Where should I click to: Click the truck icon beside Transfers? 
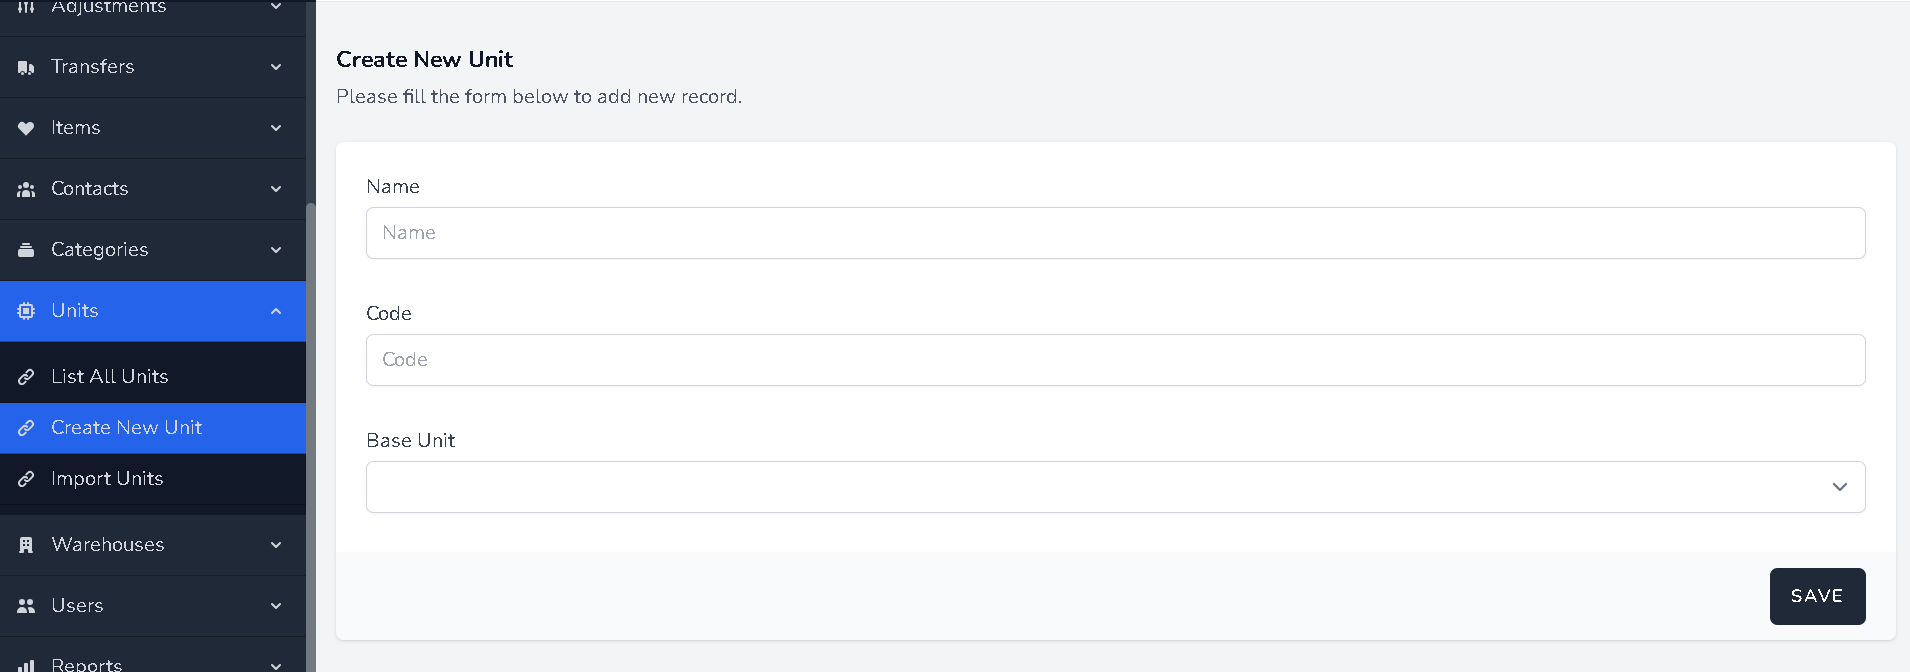(26, 67)
